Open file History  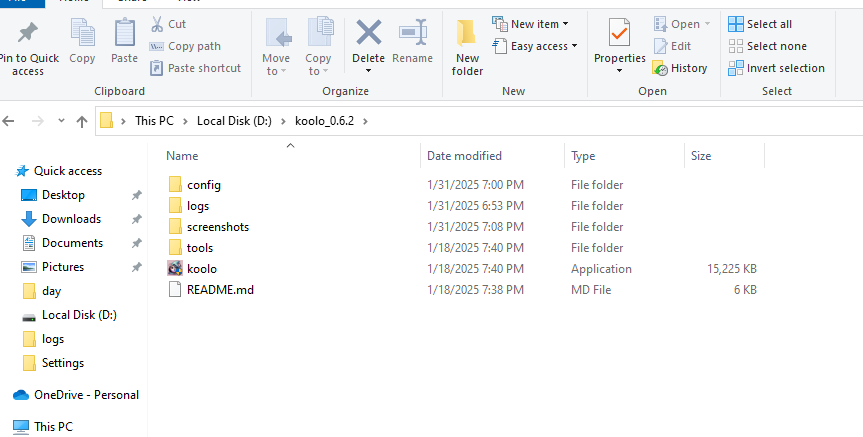pyautogui.click(x=680, y=68)
